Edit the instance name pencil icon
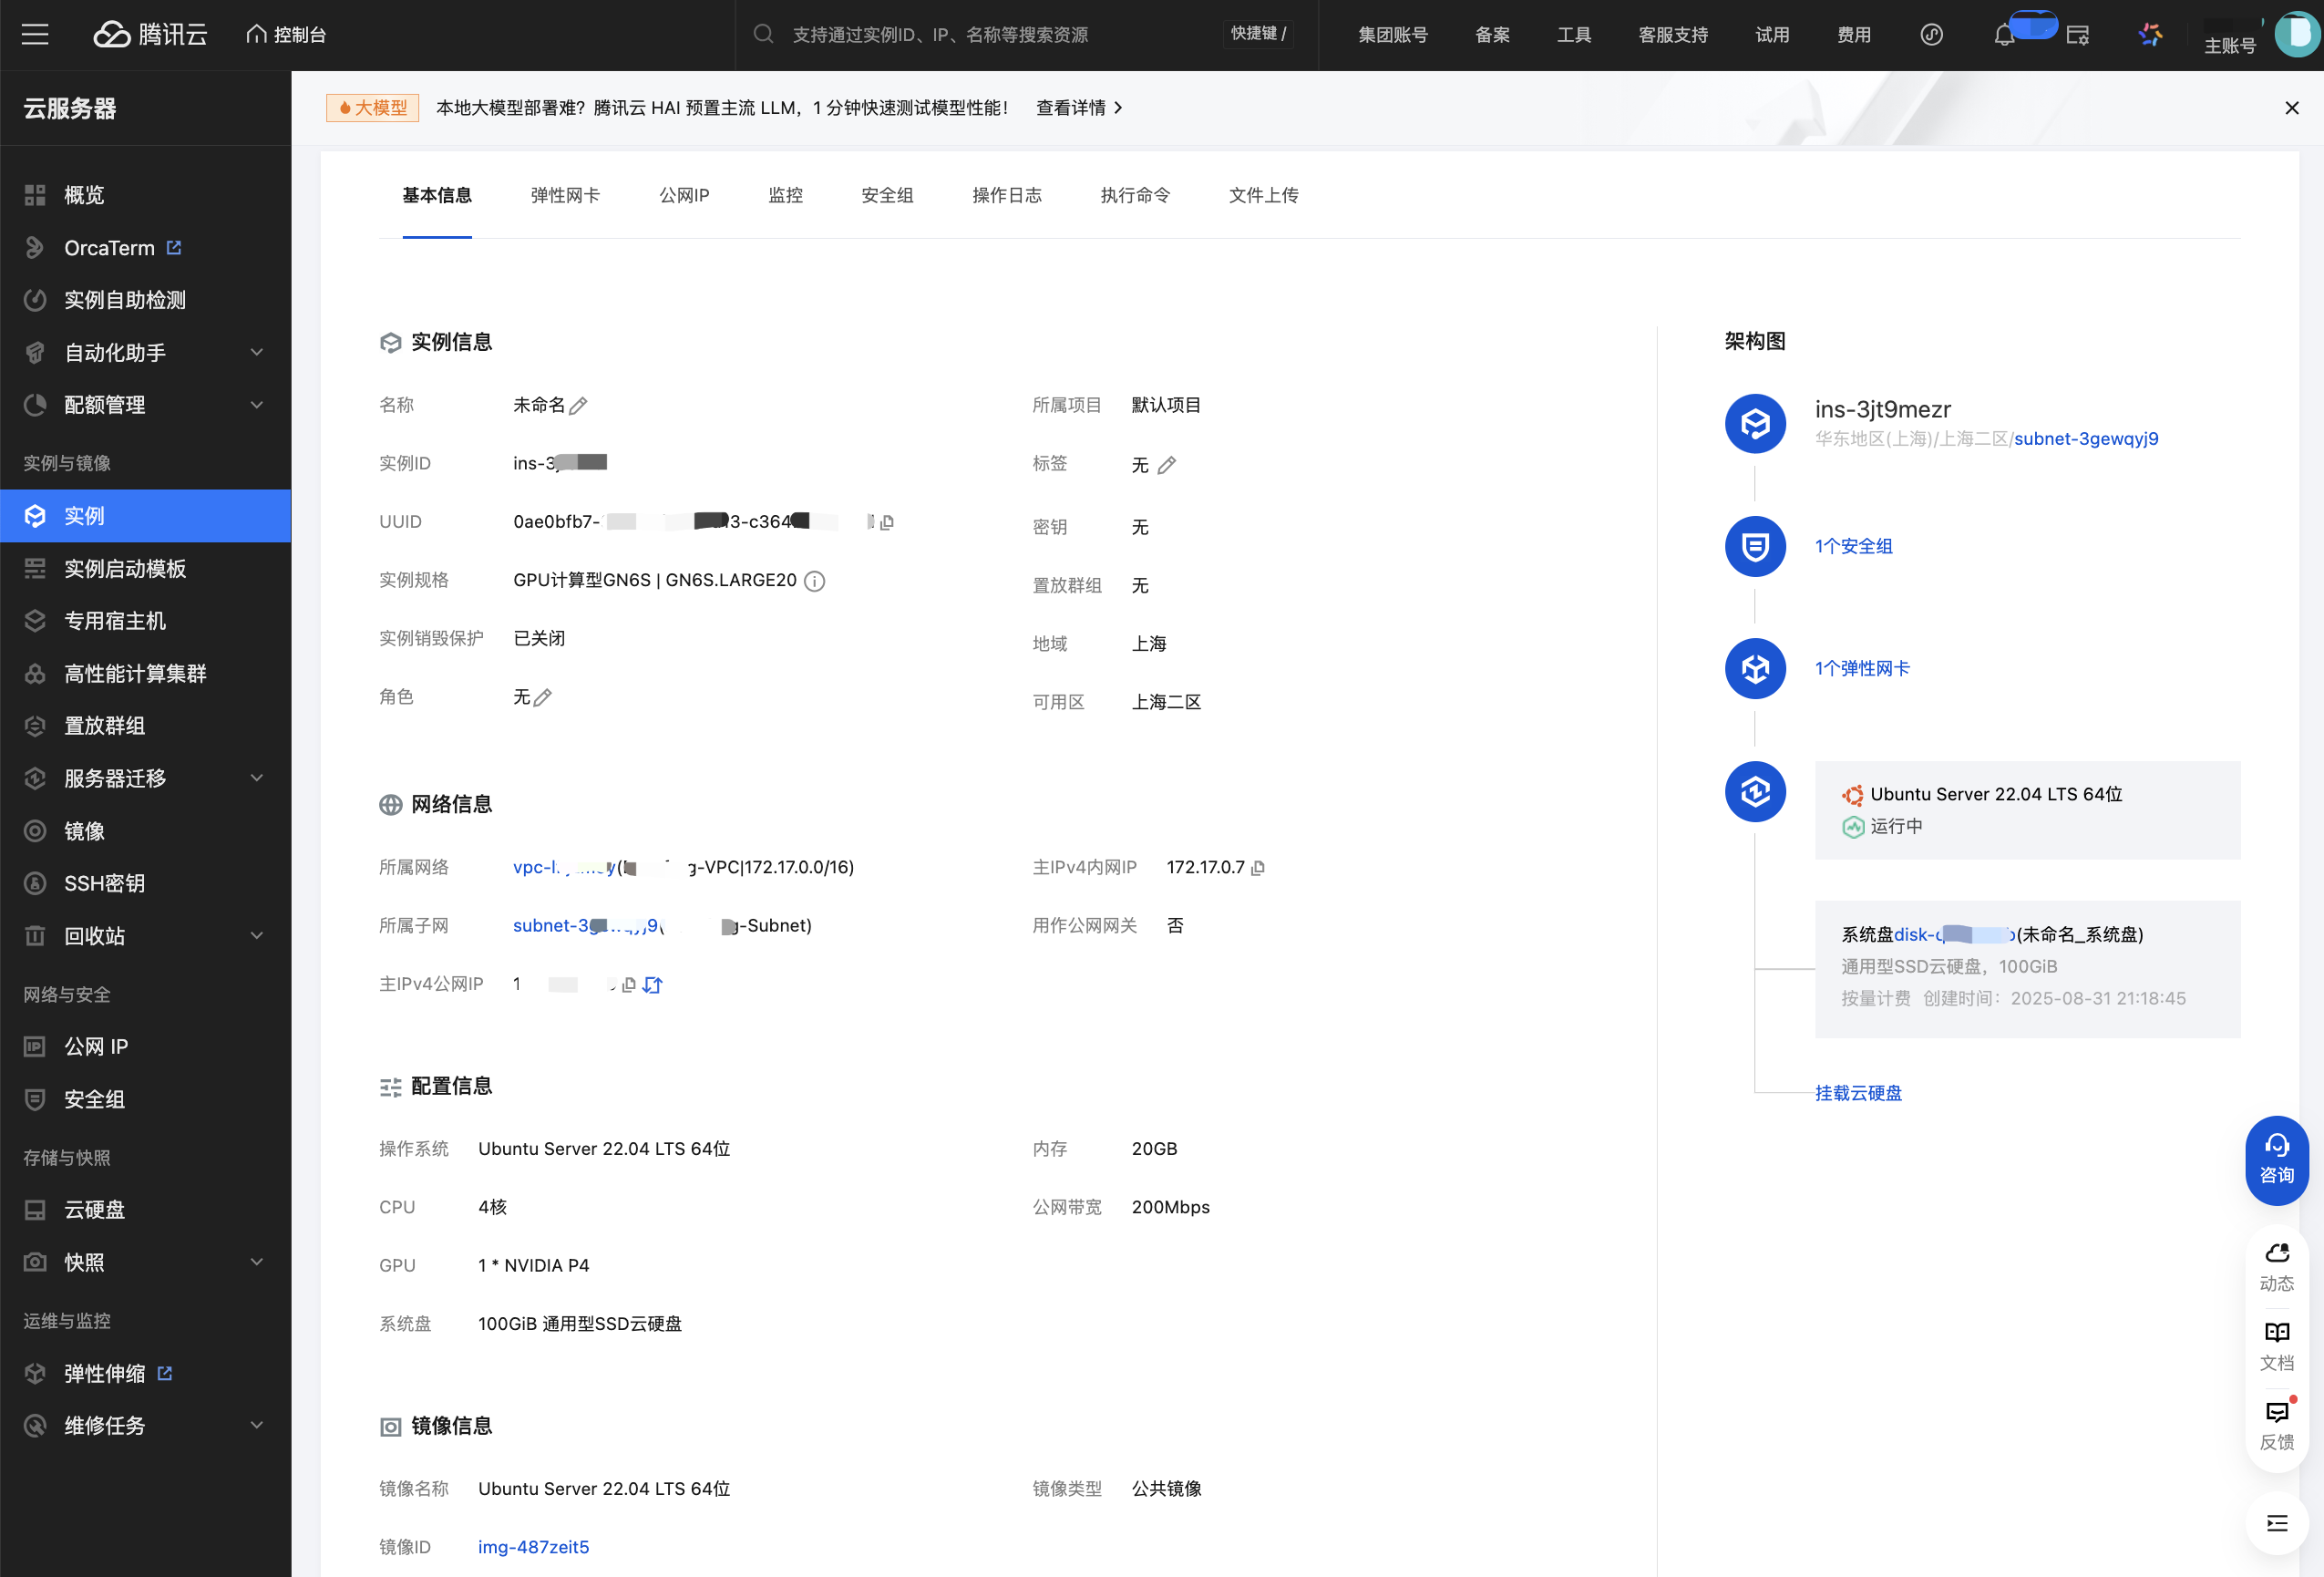2324x1577 pixels. 578,406
